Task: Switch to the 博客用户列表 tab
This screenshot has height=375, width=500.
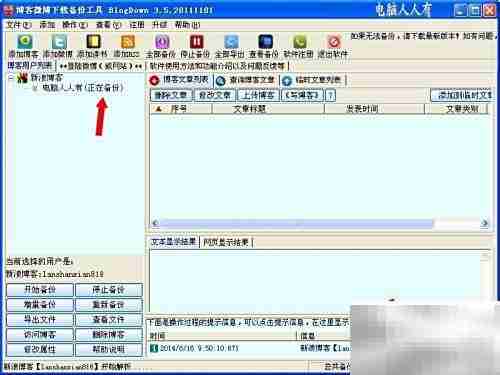Action: (x=30, y=66)
